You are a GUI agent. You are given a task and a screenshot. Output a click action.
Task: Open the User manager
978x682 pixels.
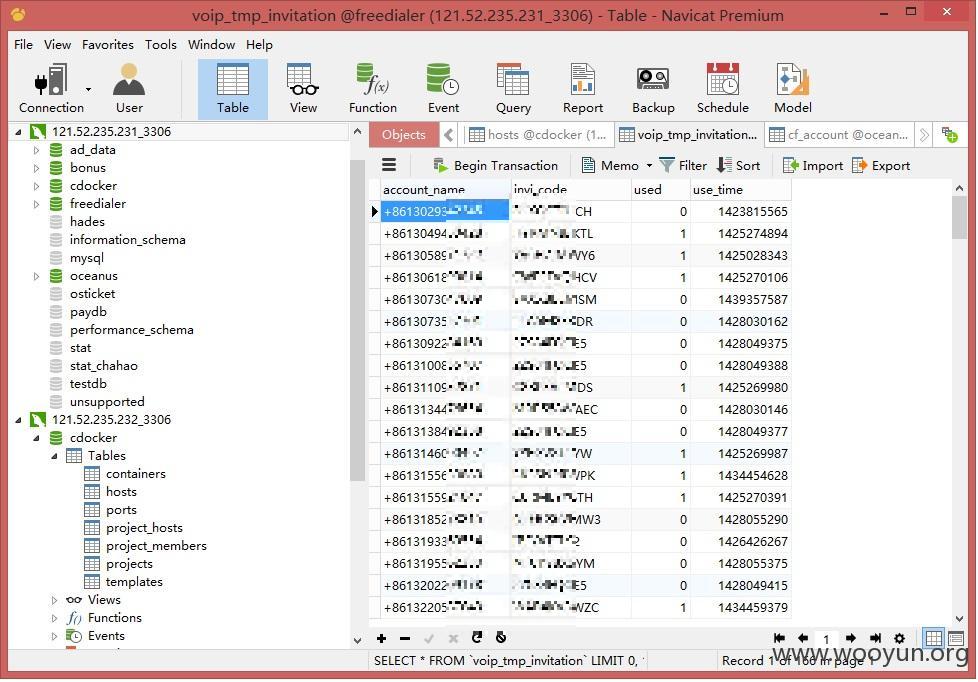tap(129, 89)
